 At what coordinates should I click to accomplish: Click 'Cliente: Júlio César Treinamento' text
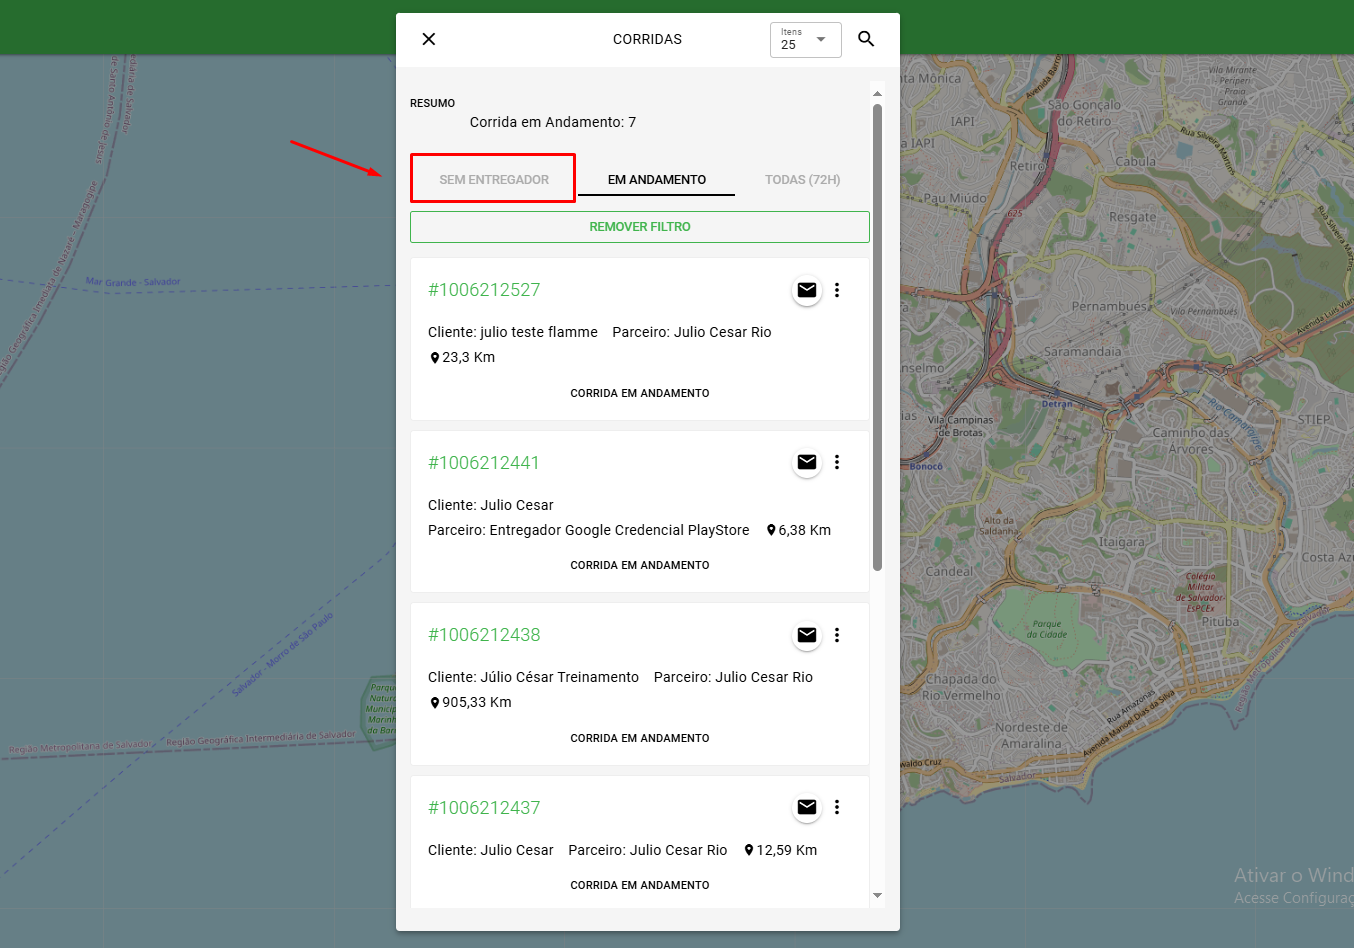click(534, 677)
